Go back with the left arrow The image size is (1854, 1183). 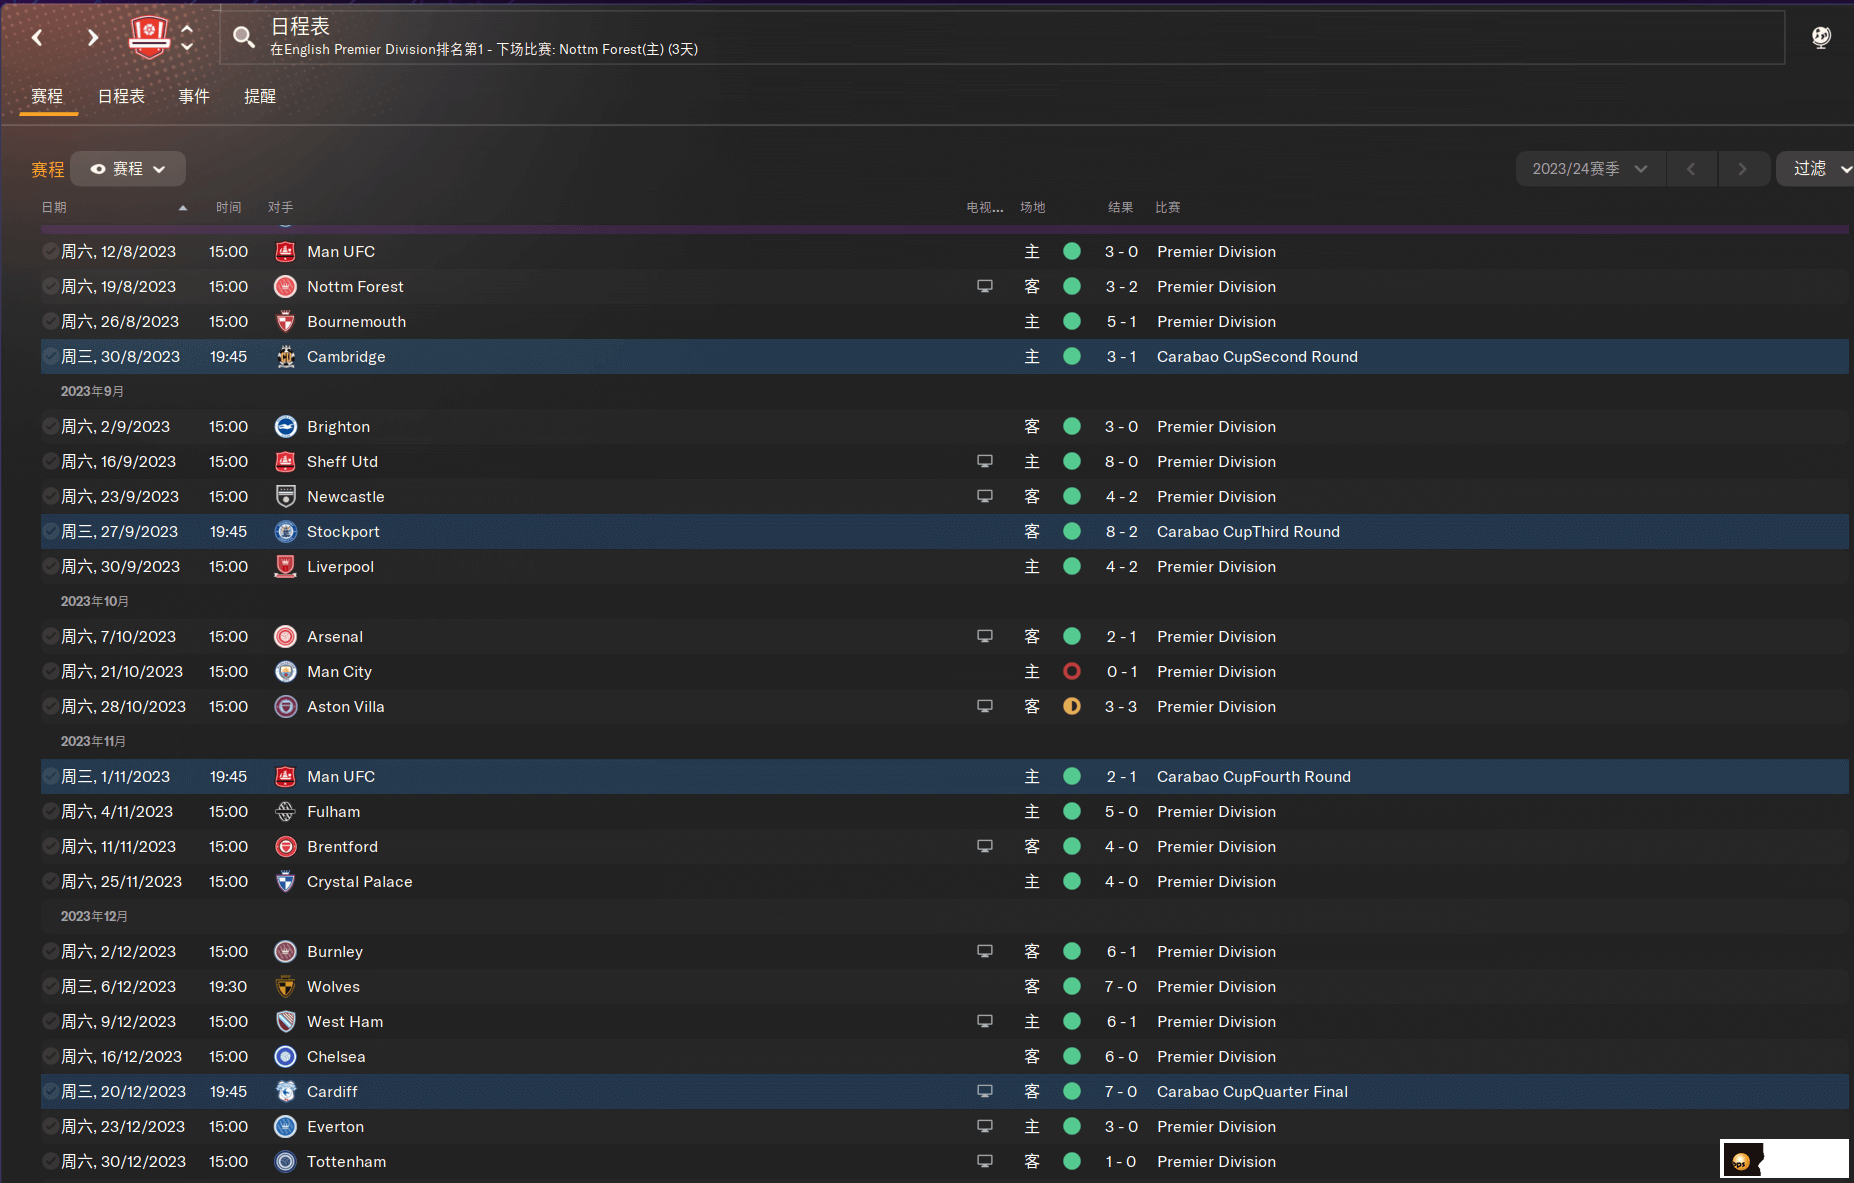37,38
